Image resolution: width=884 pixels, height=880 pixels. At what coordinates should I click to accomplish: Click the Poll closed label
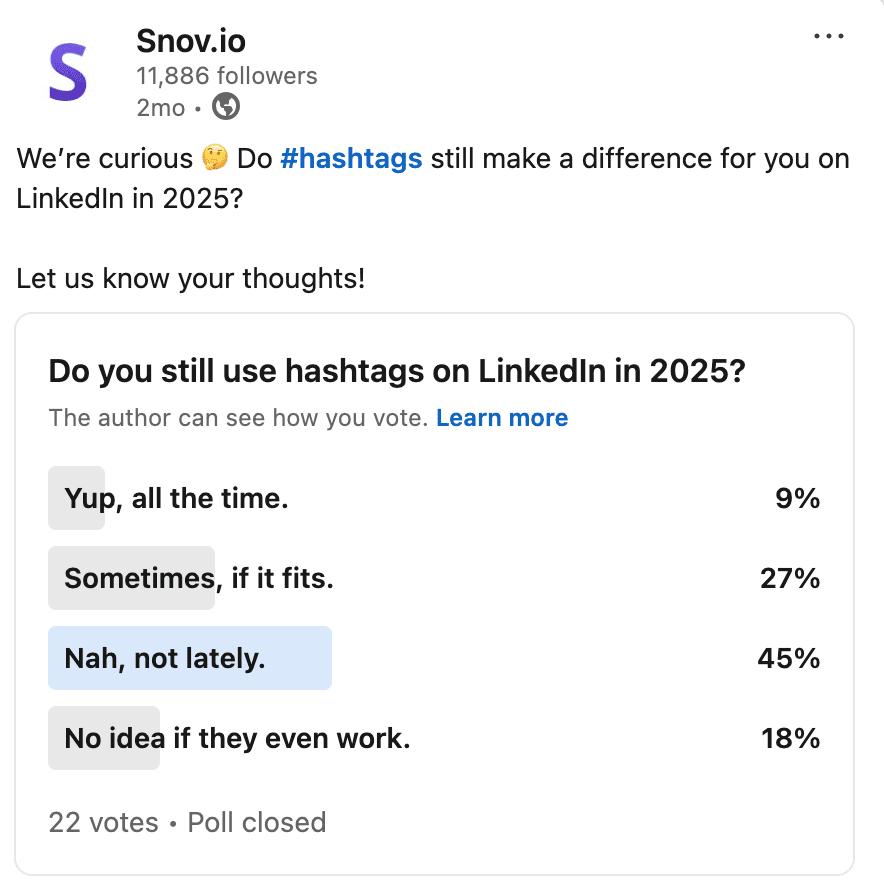coord(256,822)
